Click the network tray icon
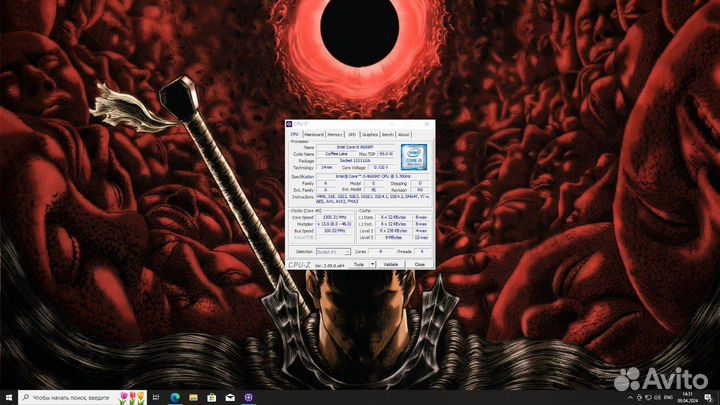 pyautogui.click(x=648, y=397)
